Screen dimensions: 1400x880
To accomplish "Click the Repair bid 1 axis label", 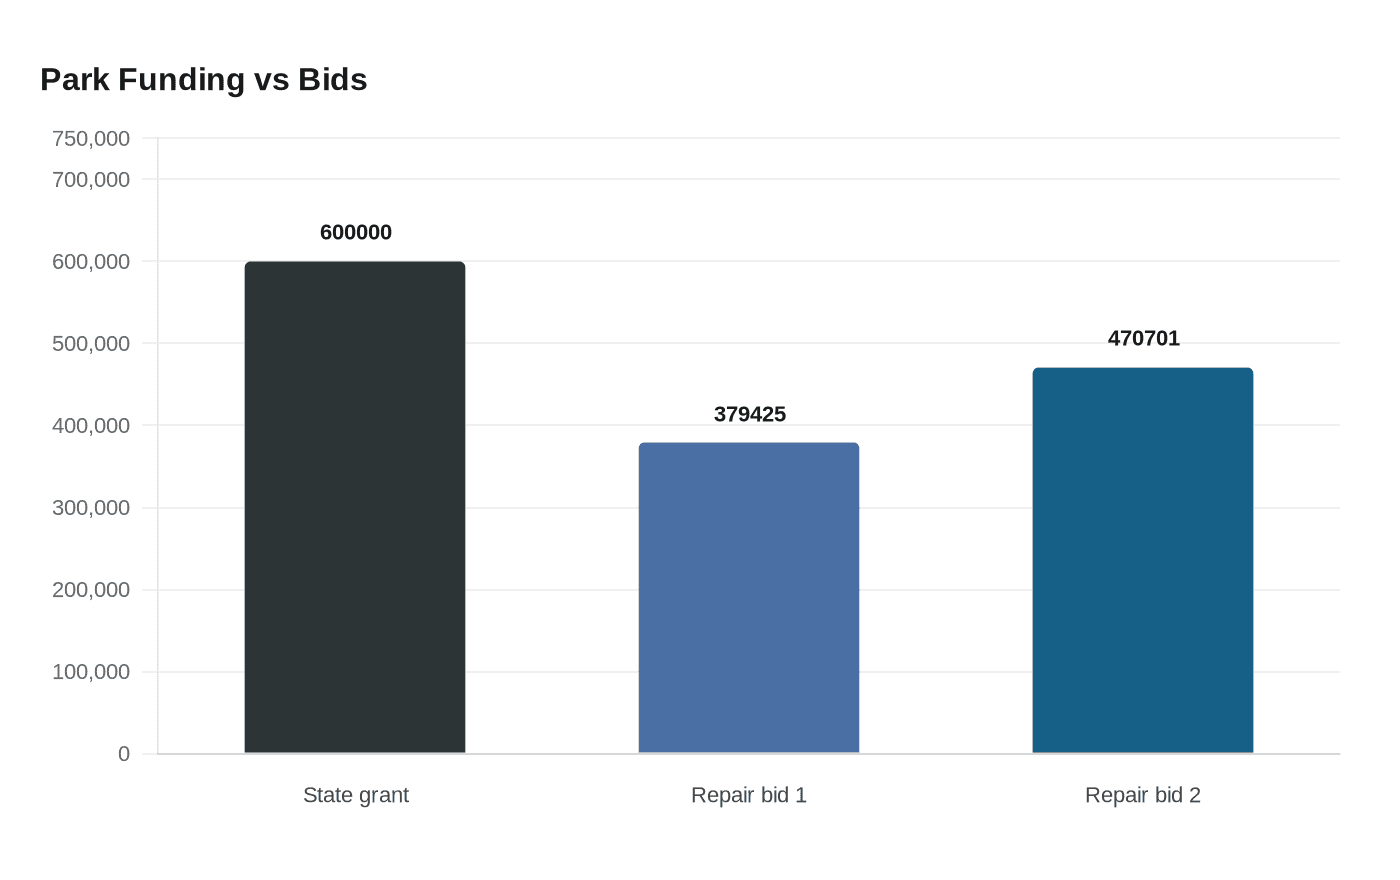I will click(749, 796).
